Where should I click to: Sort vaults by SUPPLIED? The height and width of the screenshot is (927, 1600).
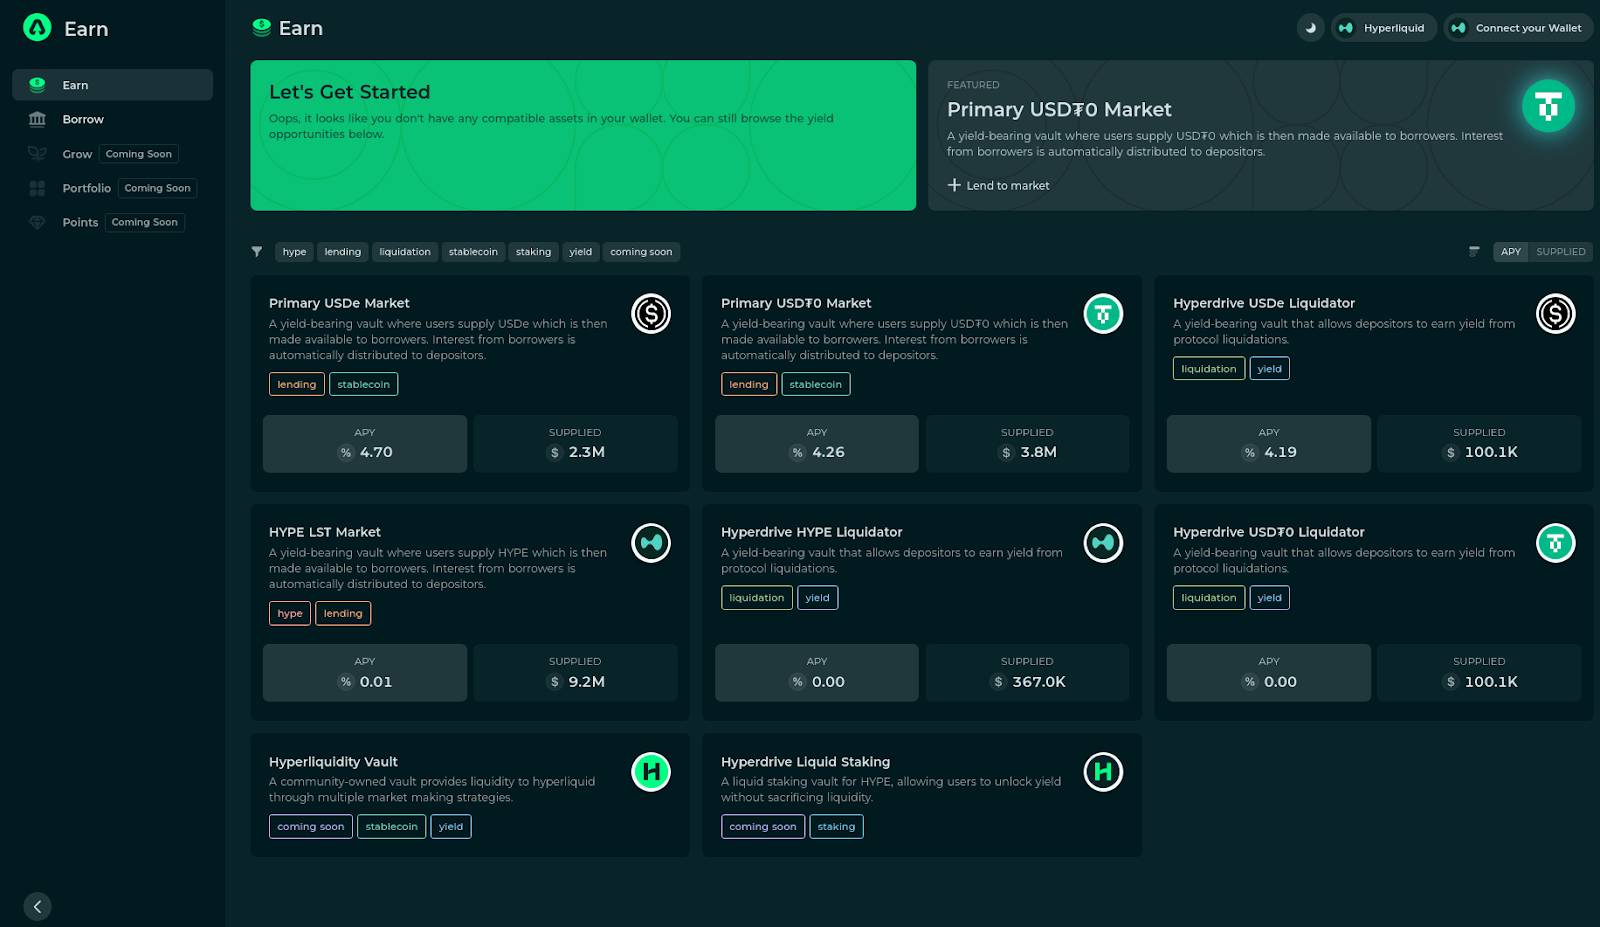pyautogui.click(x=1561, y=252)
